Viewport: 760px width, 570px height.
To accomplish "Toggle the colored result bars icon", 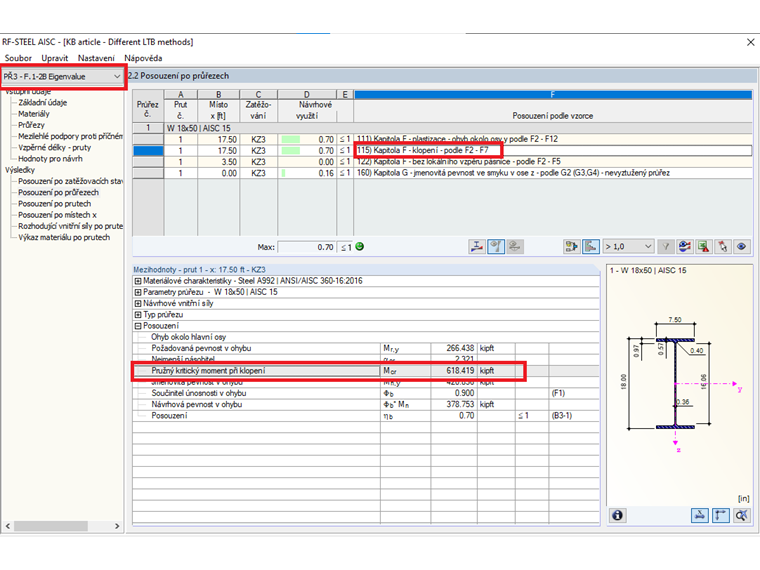I will pyautogui.click(x=591, y=247).
